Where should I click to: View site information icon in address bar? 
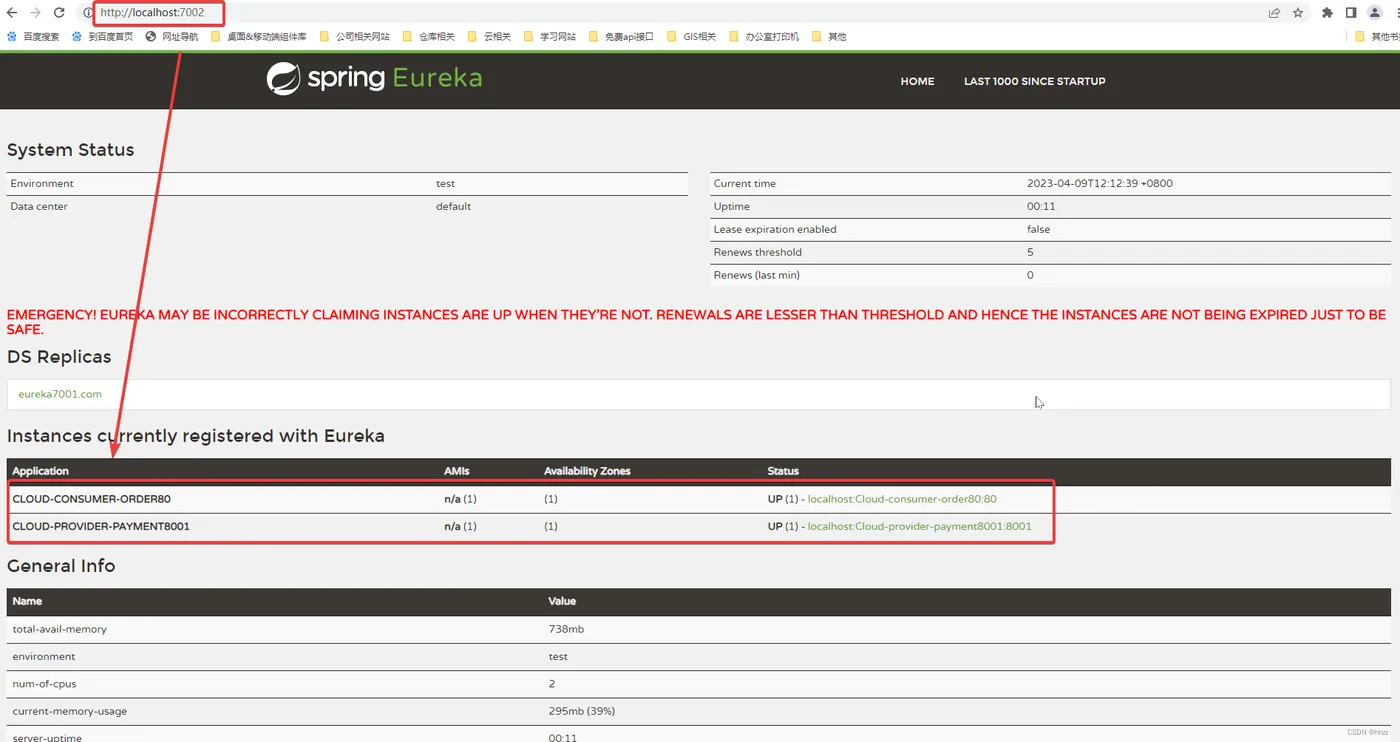[x=88, y=13]
